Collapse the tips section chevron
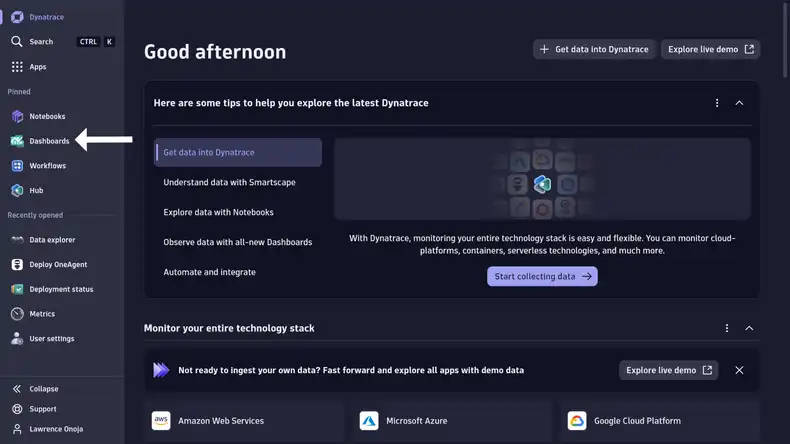Screen dimensions: 790x444 click(x=739, y=103)
